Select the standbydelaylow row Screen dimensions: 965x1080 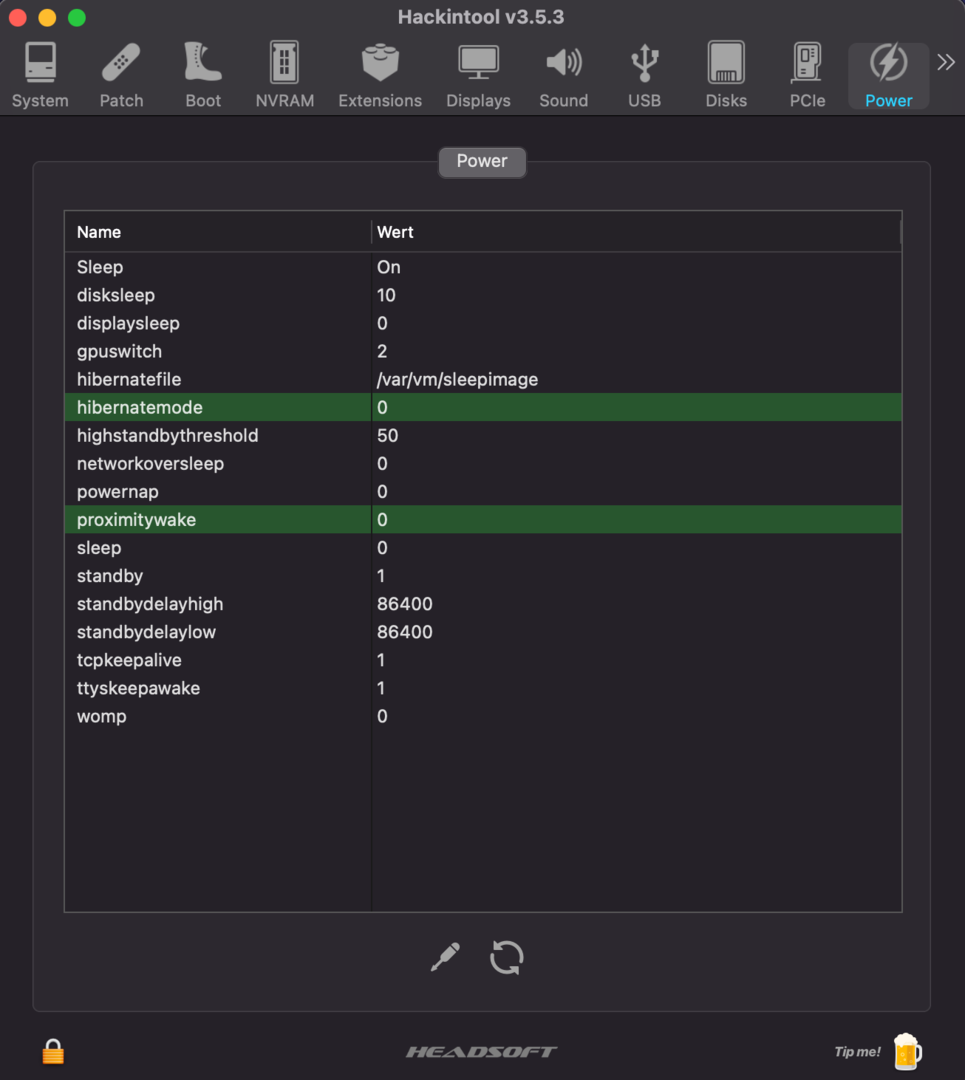[x=483, y=632]
